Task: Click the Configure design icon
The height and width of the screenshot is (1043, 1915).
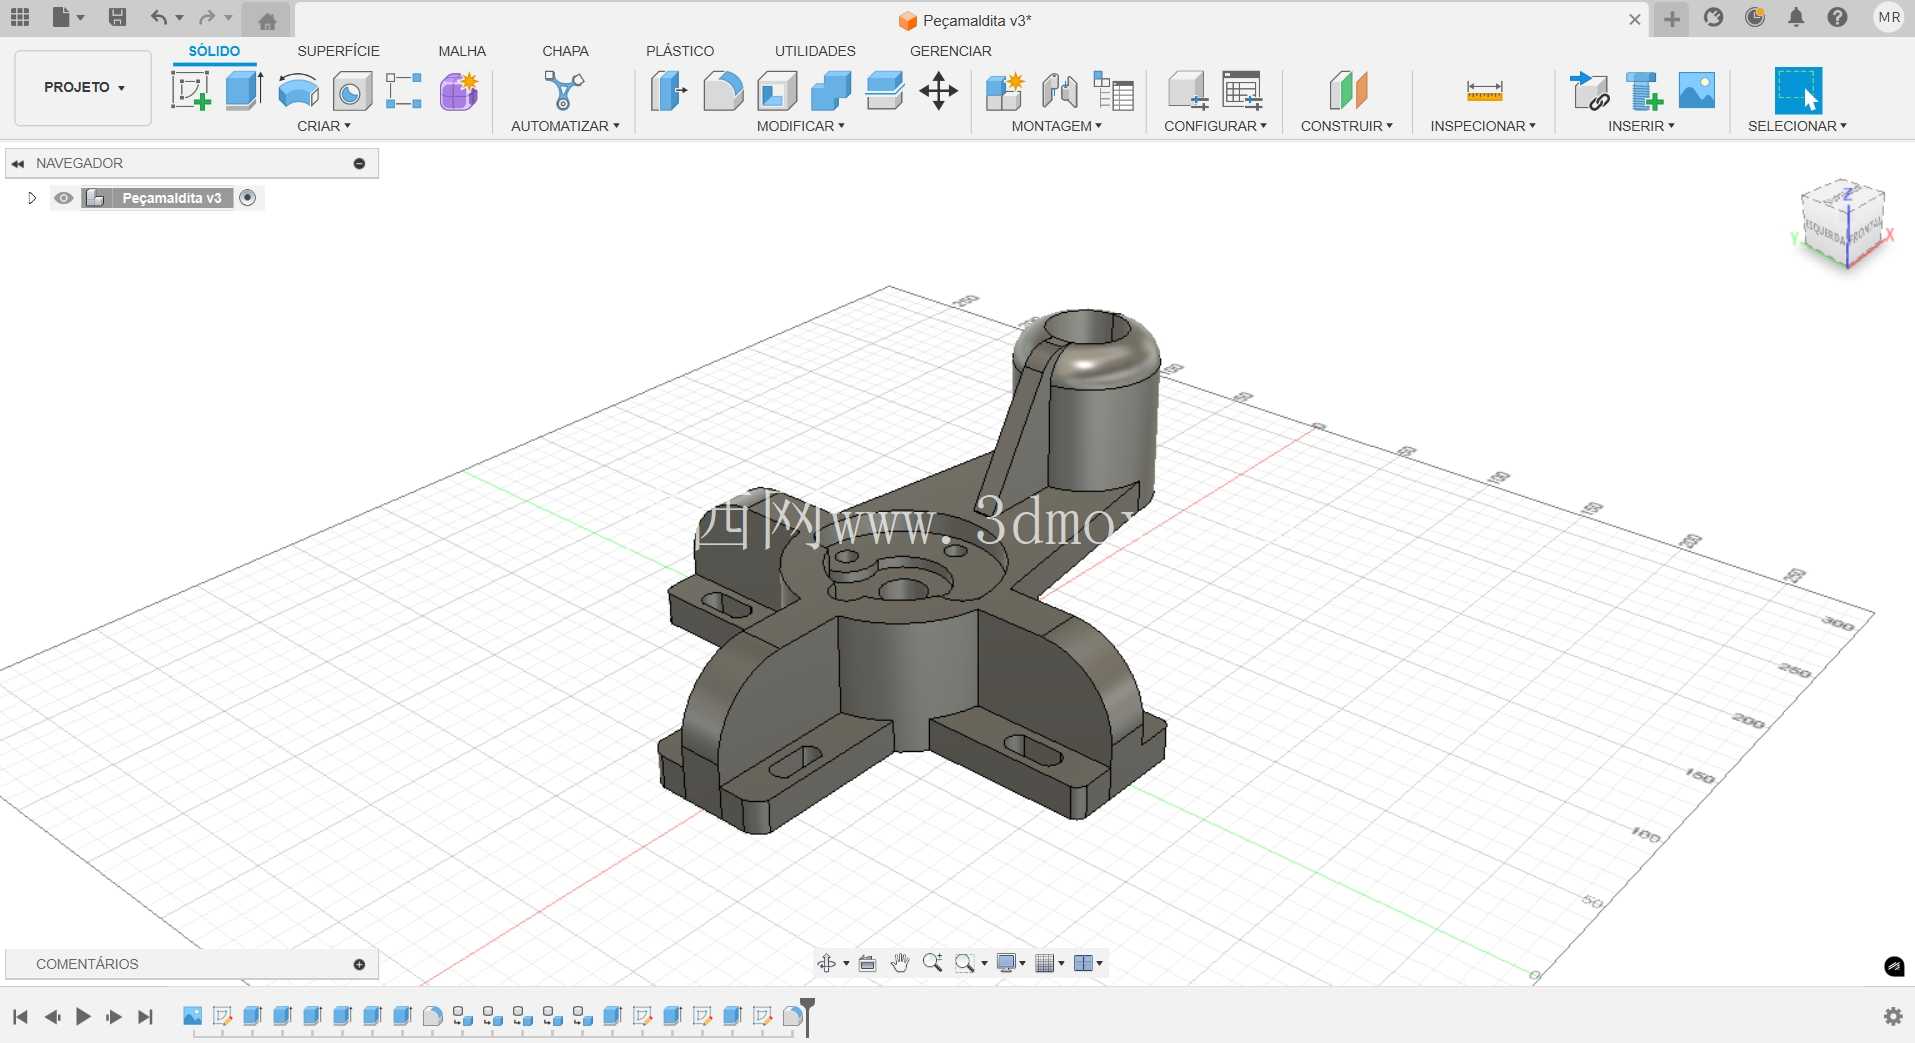Action: click(1188, 91)
